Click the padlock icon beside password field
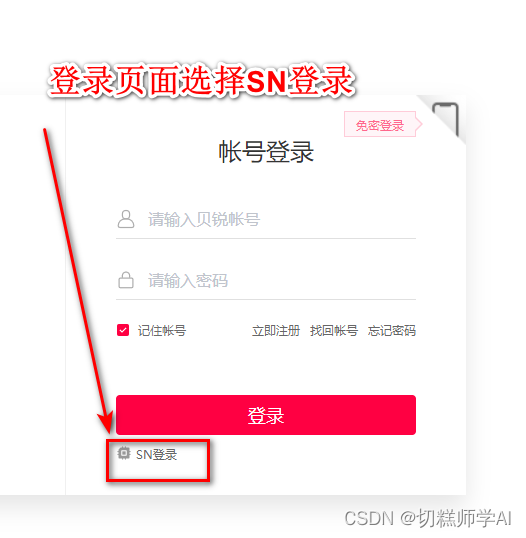This screenshot has width=526, height=538. 126,280
